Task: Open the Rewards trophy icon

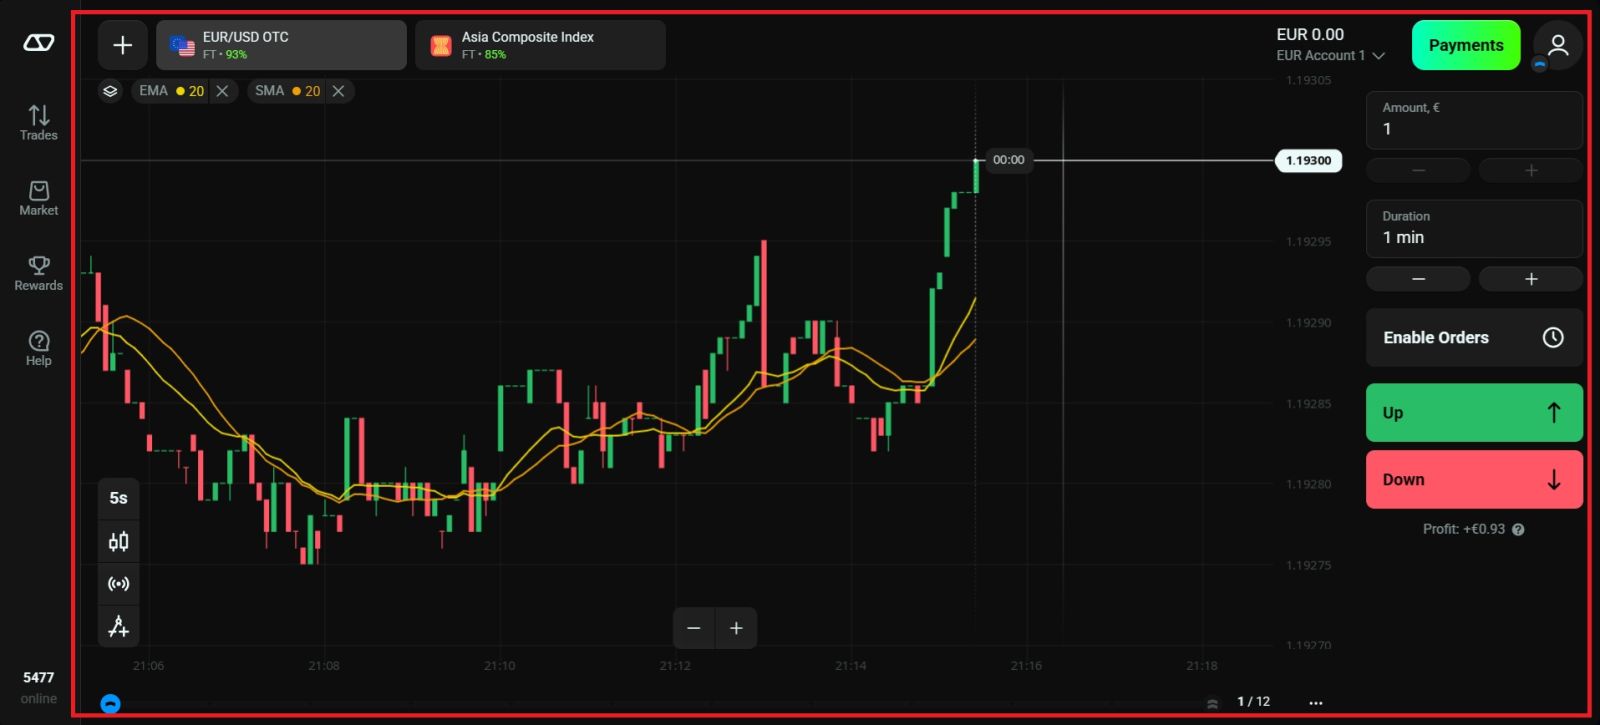Action: click(x=38, y=273)
